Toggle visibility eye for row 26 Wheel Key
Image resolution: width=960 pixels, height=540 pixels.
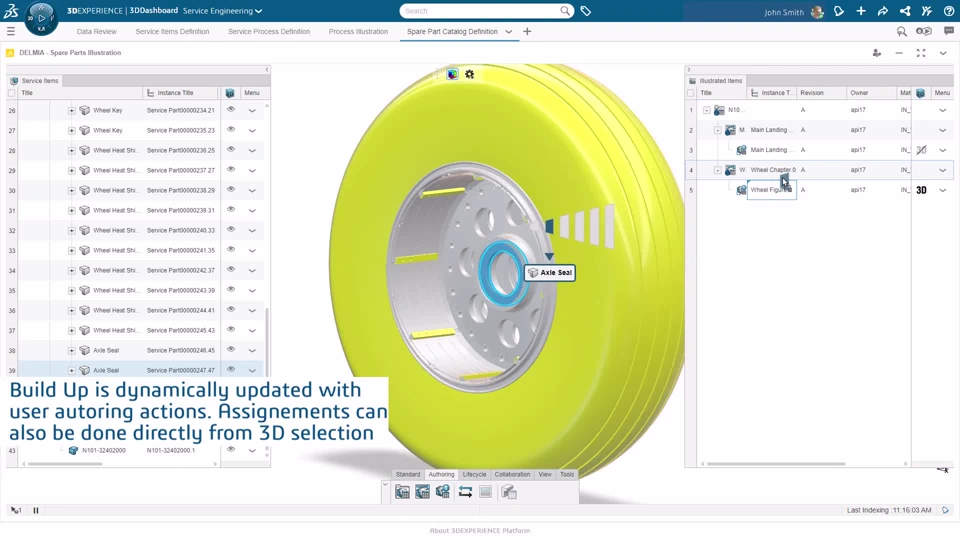point(231,110)
